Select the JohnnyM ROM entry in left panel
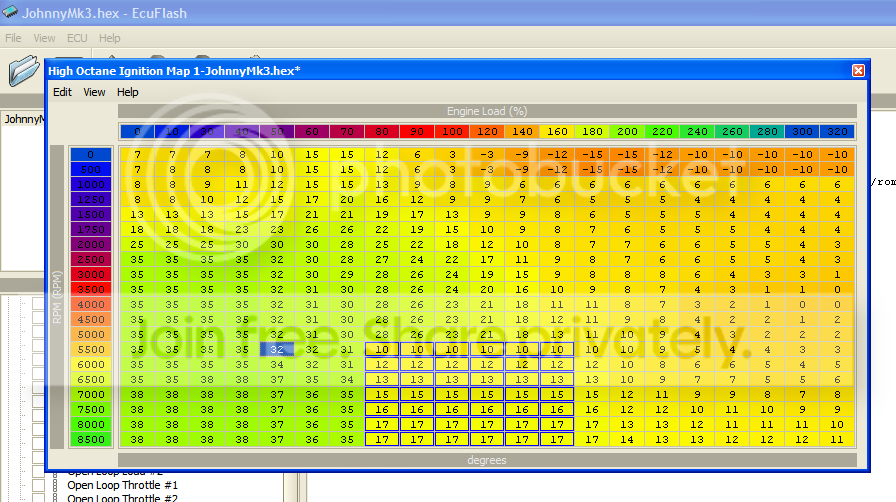The height and width of the screenshot is (502, 896). 24,119
